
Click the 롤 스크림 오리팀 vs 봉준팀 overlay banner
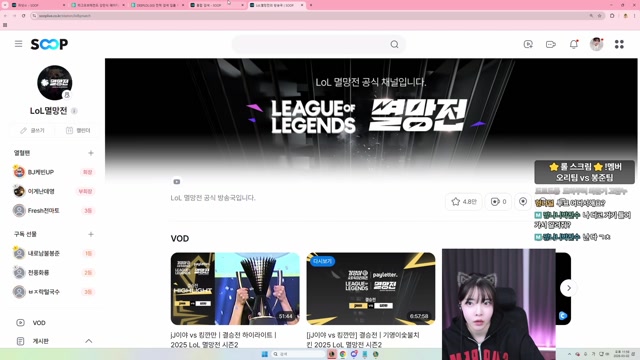584,172
